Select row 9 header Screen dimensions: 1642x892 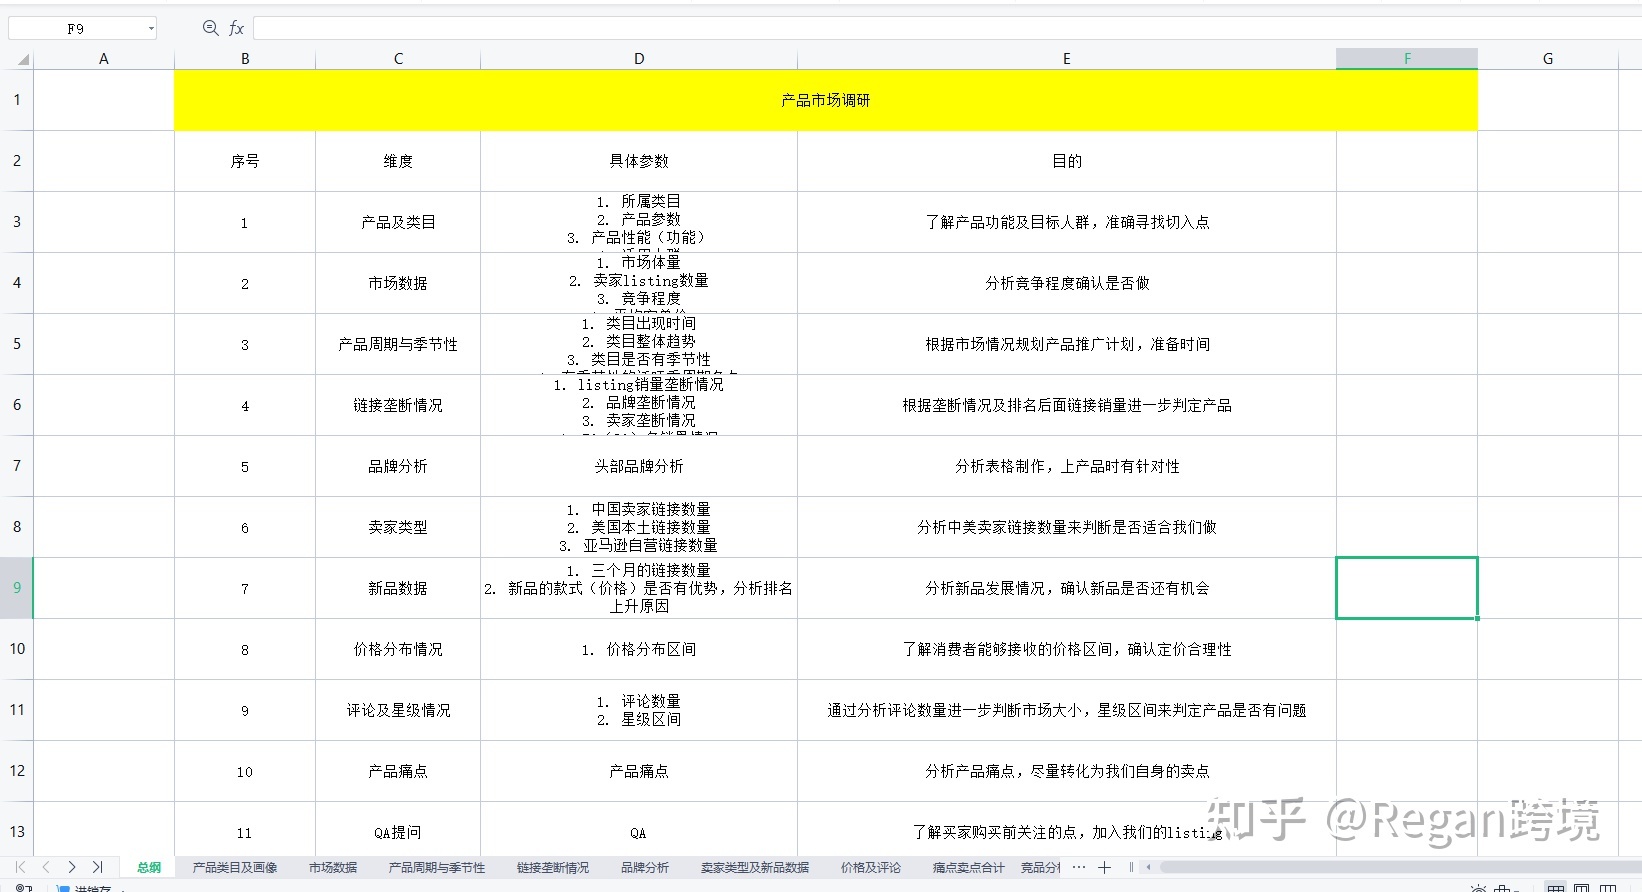(17, 588)
